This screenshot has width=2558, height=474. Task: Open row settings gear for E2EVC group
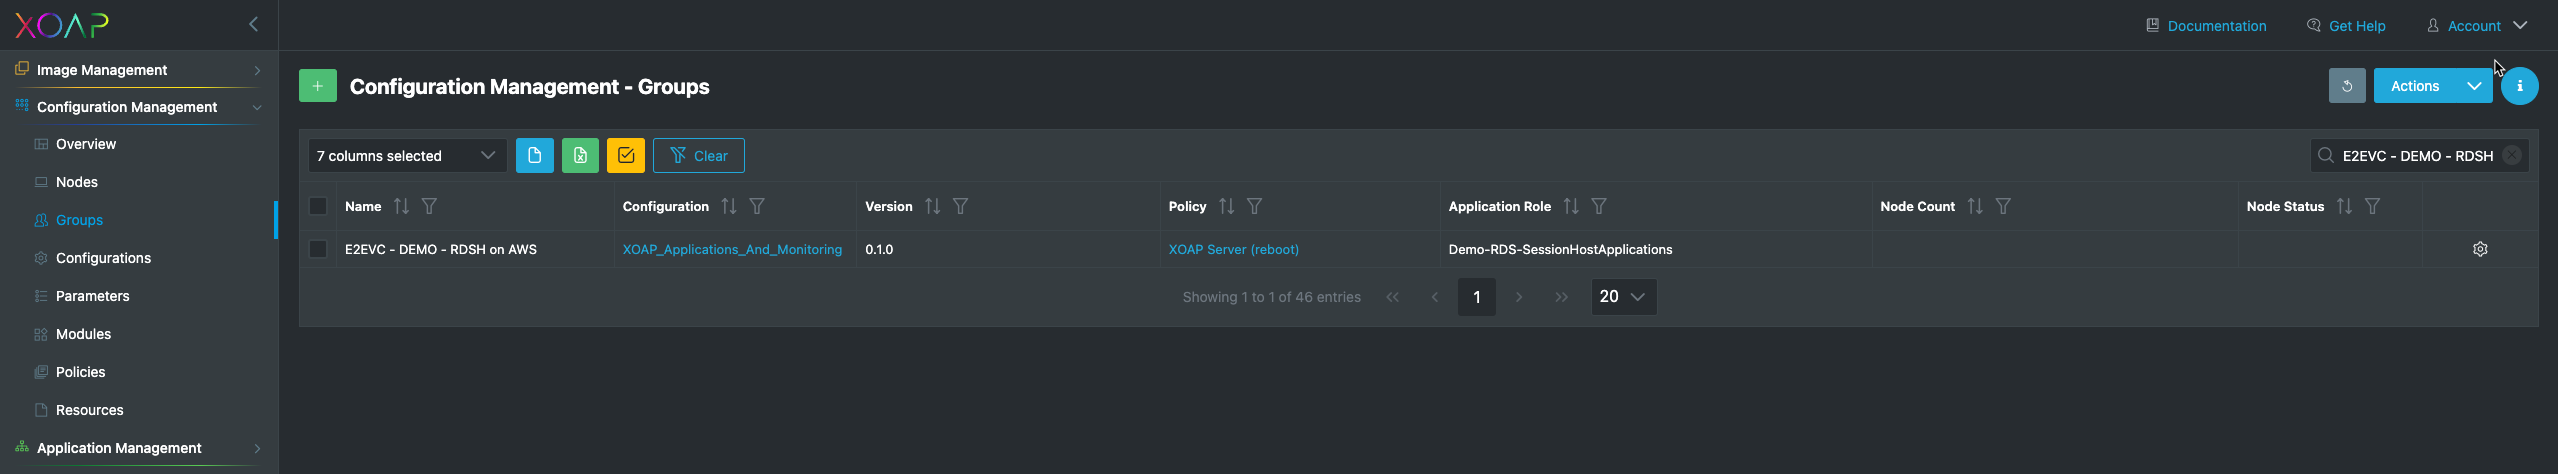(x=2479, y=249)
